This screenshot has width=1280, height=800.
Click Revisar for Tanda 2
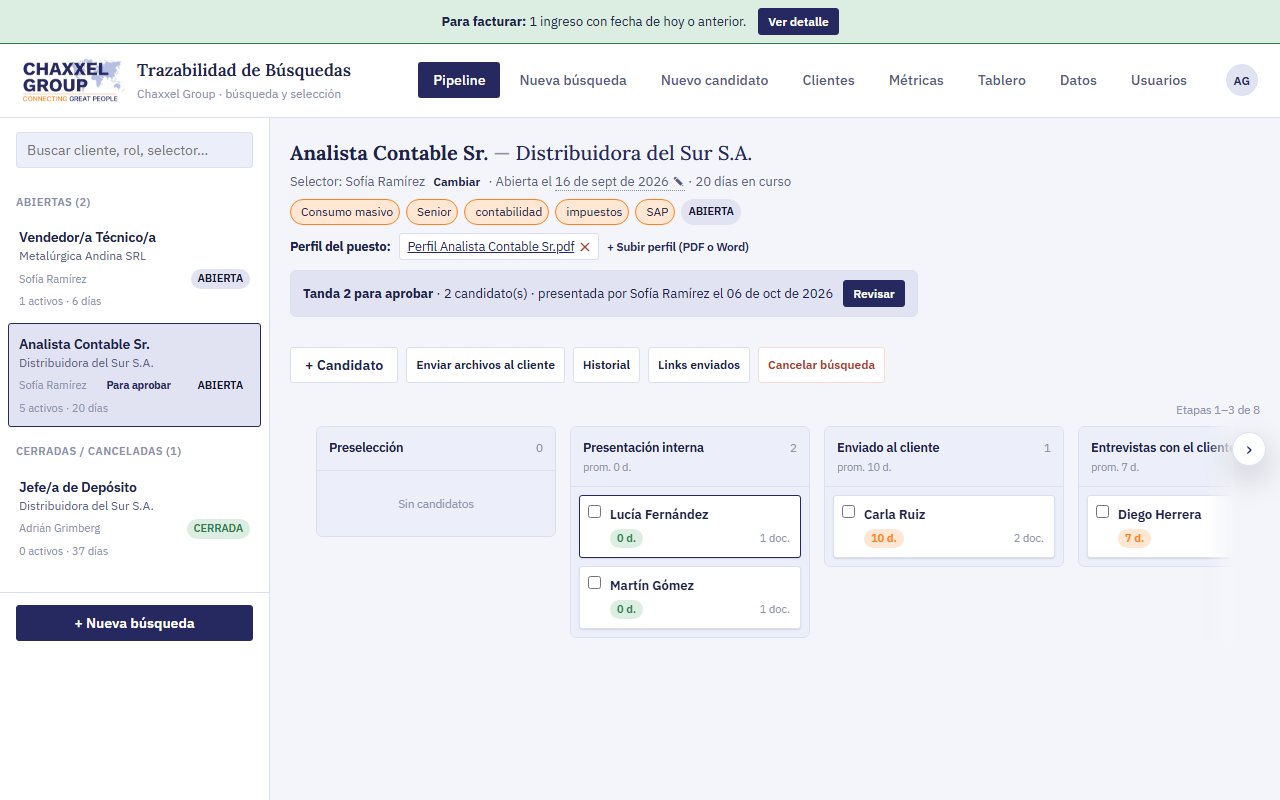(874, 294)
